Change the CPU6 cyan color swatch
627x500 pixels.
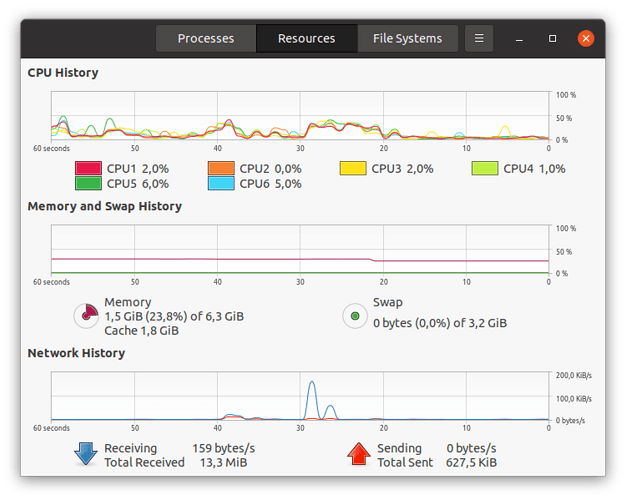(x=221, y=184)
